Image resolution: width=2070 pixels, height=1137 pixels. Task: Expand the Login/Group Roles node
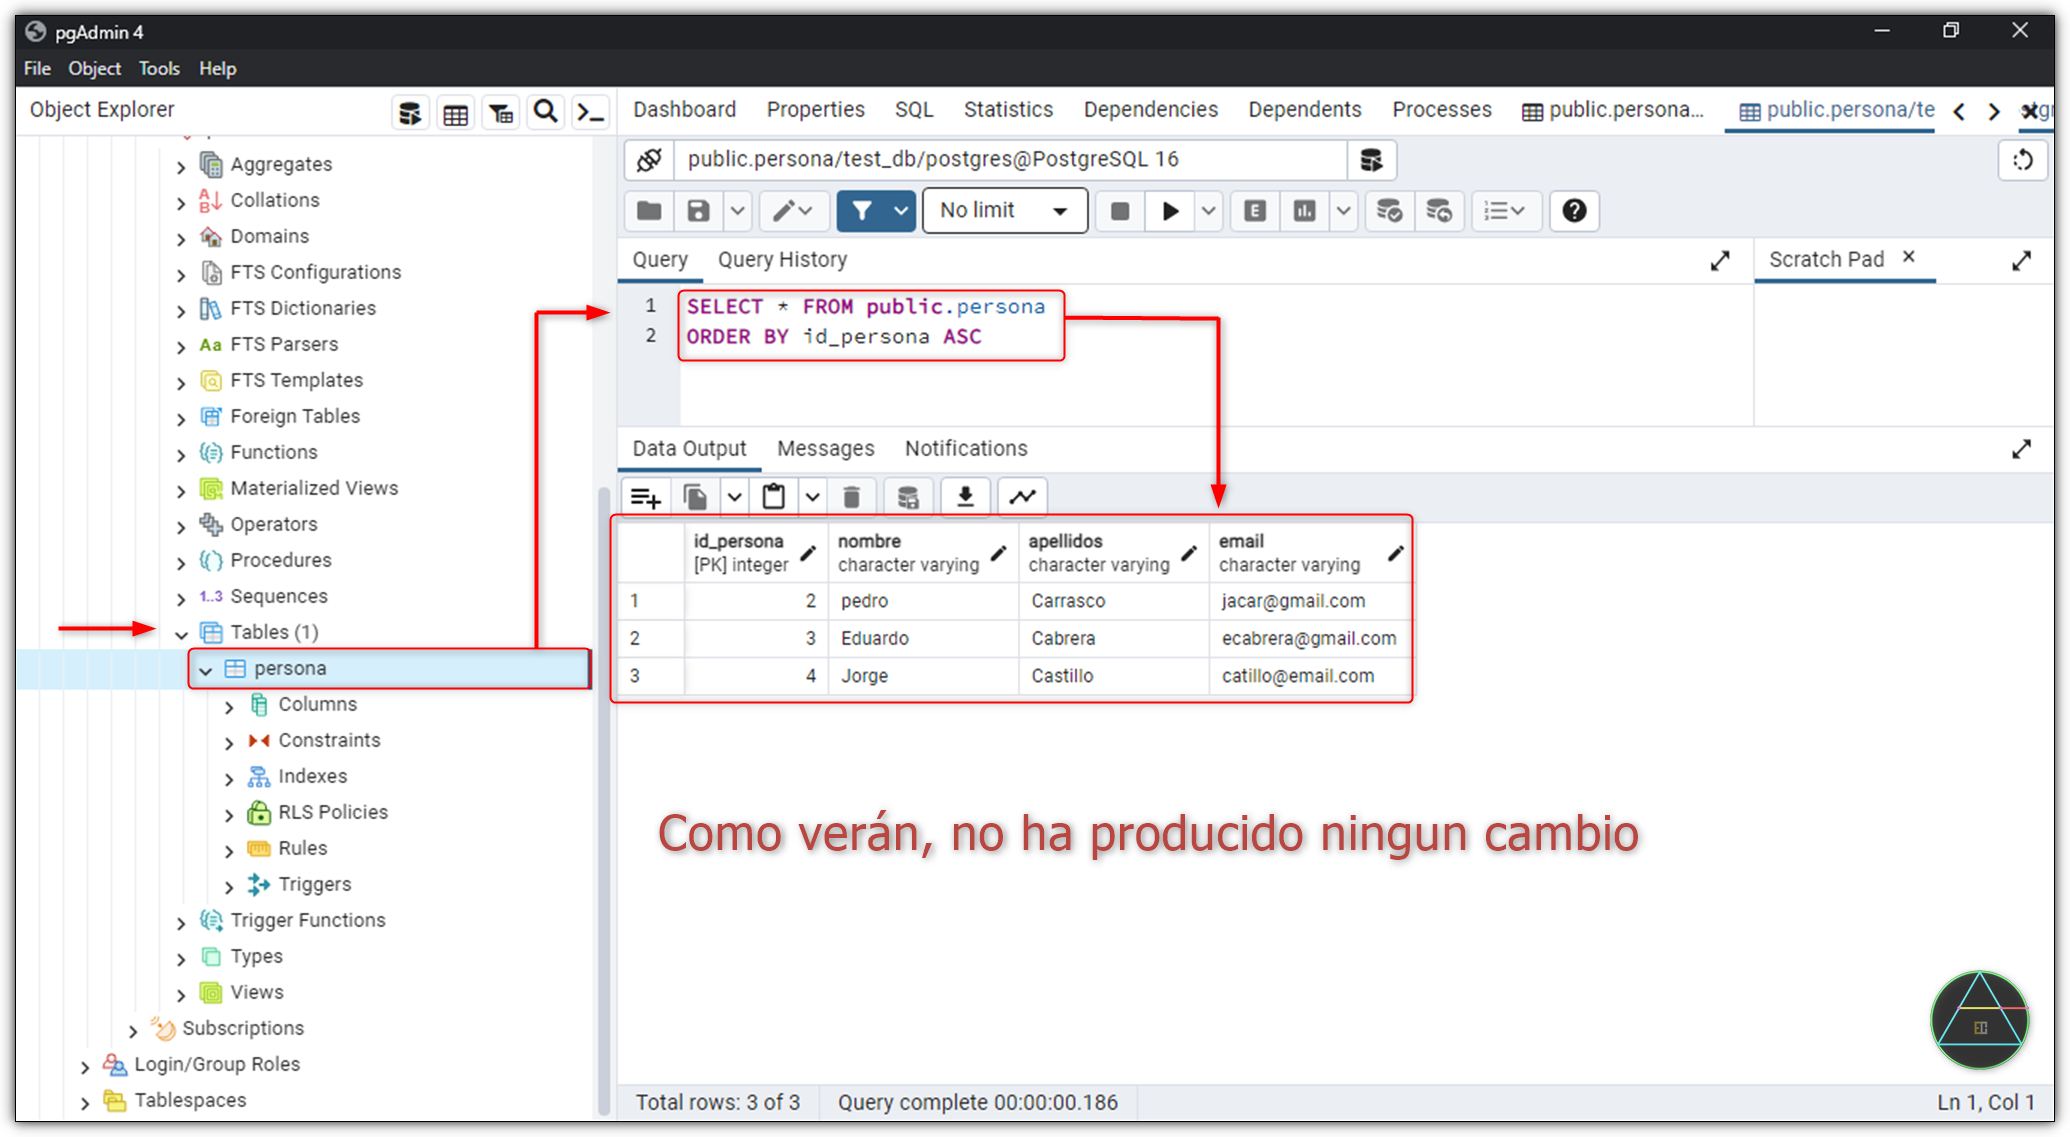coord(86,1066)
